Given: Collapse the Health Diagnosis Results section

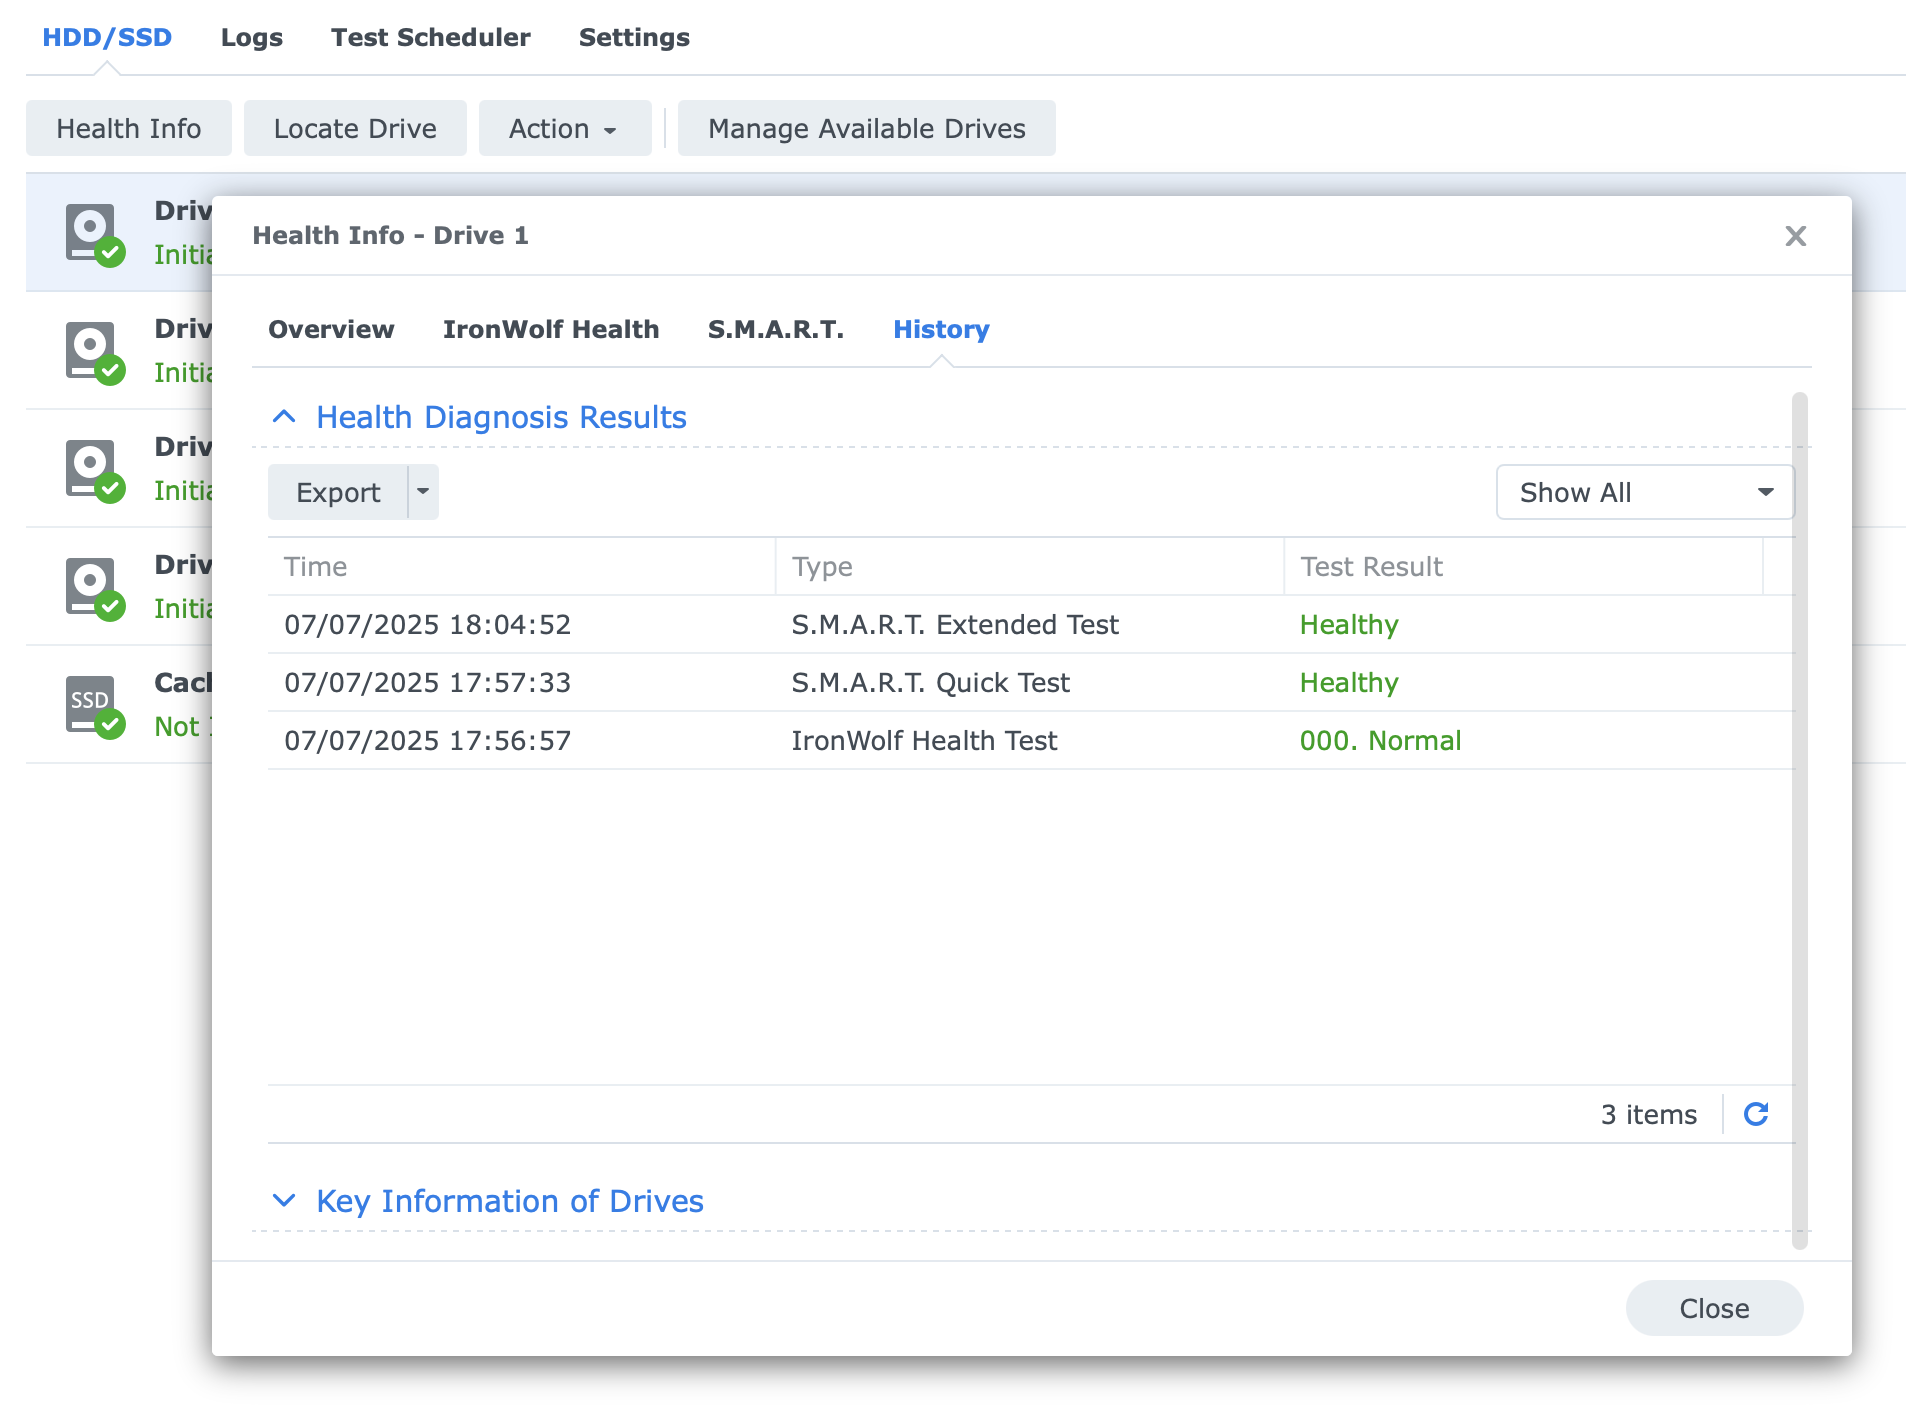Looking at the screenshot, I should pyautogui.click(x=284, y=417).
